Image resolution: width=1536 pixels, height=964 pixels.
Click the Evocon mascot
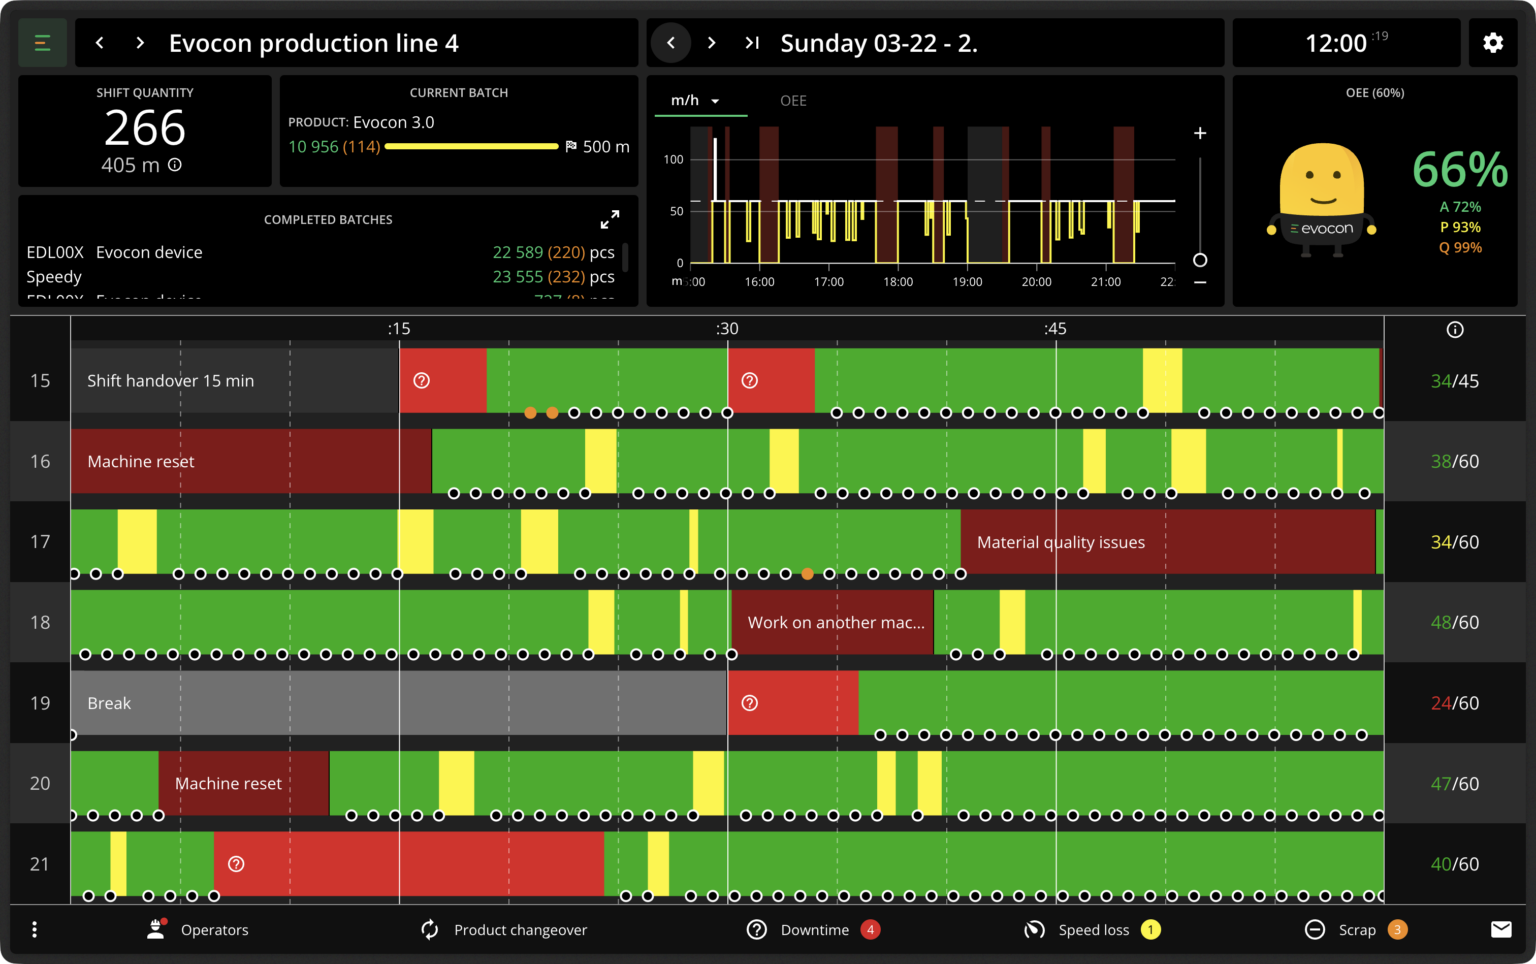pyautogui.click(x=1322, y=200)
